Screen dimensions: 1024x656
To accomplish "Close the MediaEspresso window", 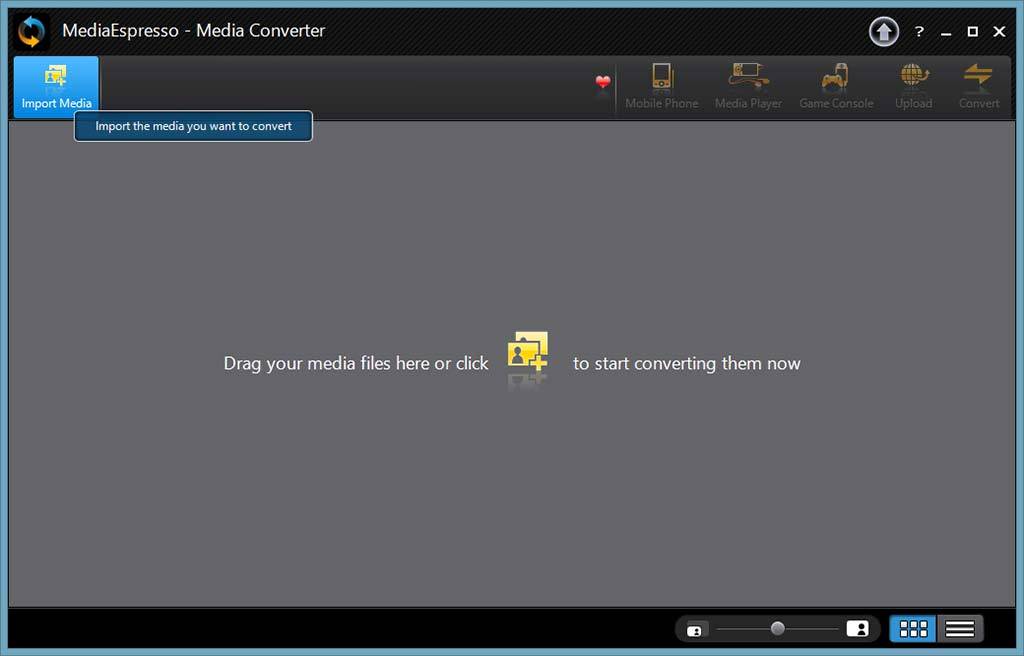I will click(x=999, y=31).
